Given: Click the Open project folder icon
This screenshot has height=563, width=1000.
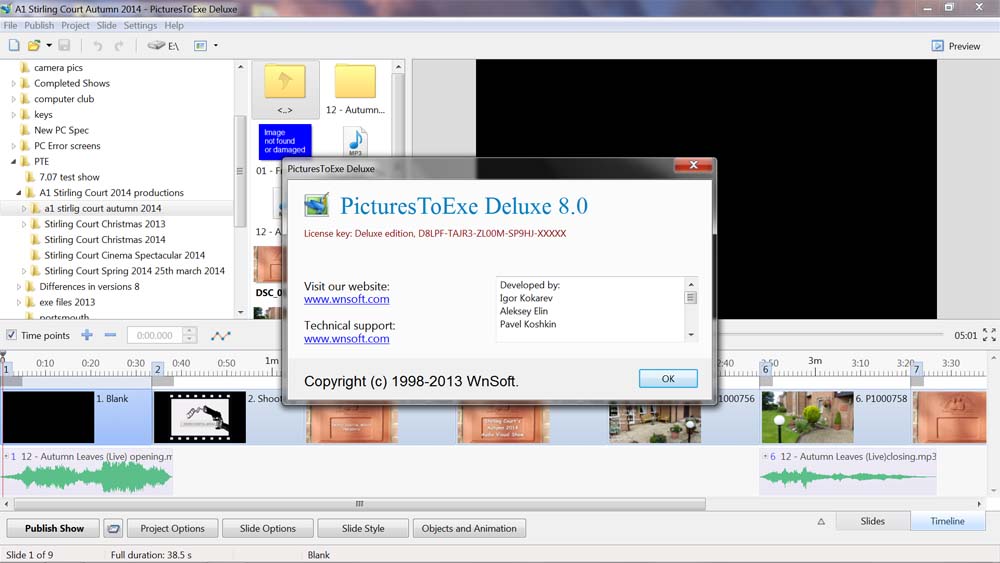Looking at the screenshot, I should click(x=34, y=45).
